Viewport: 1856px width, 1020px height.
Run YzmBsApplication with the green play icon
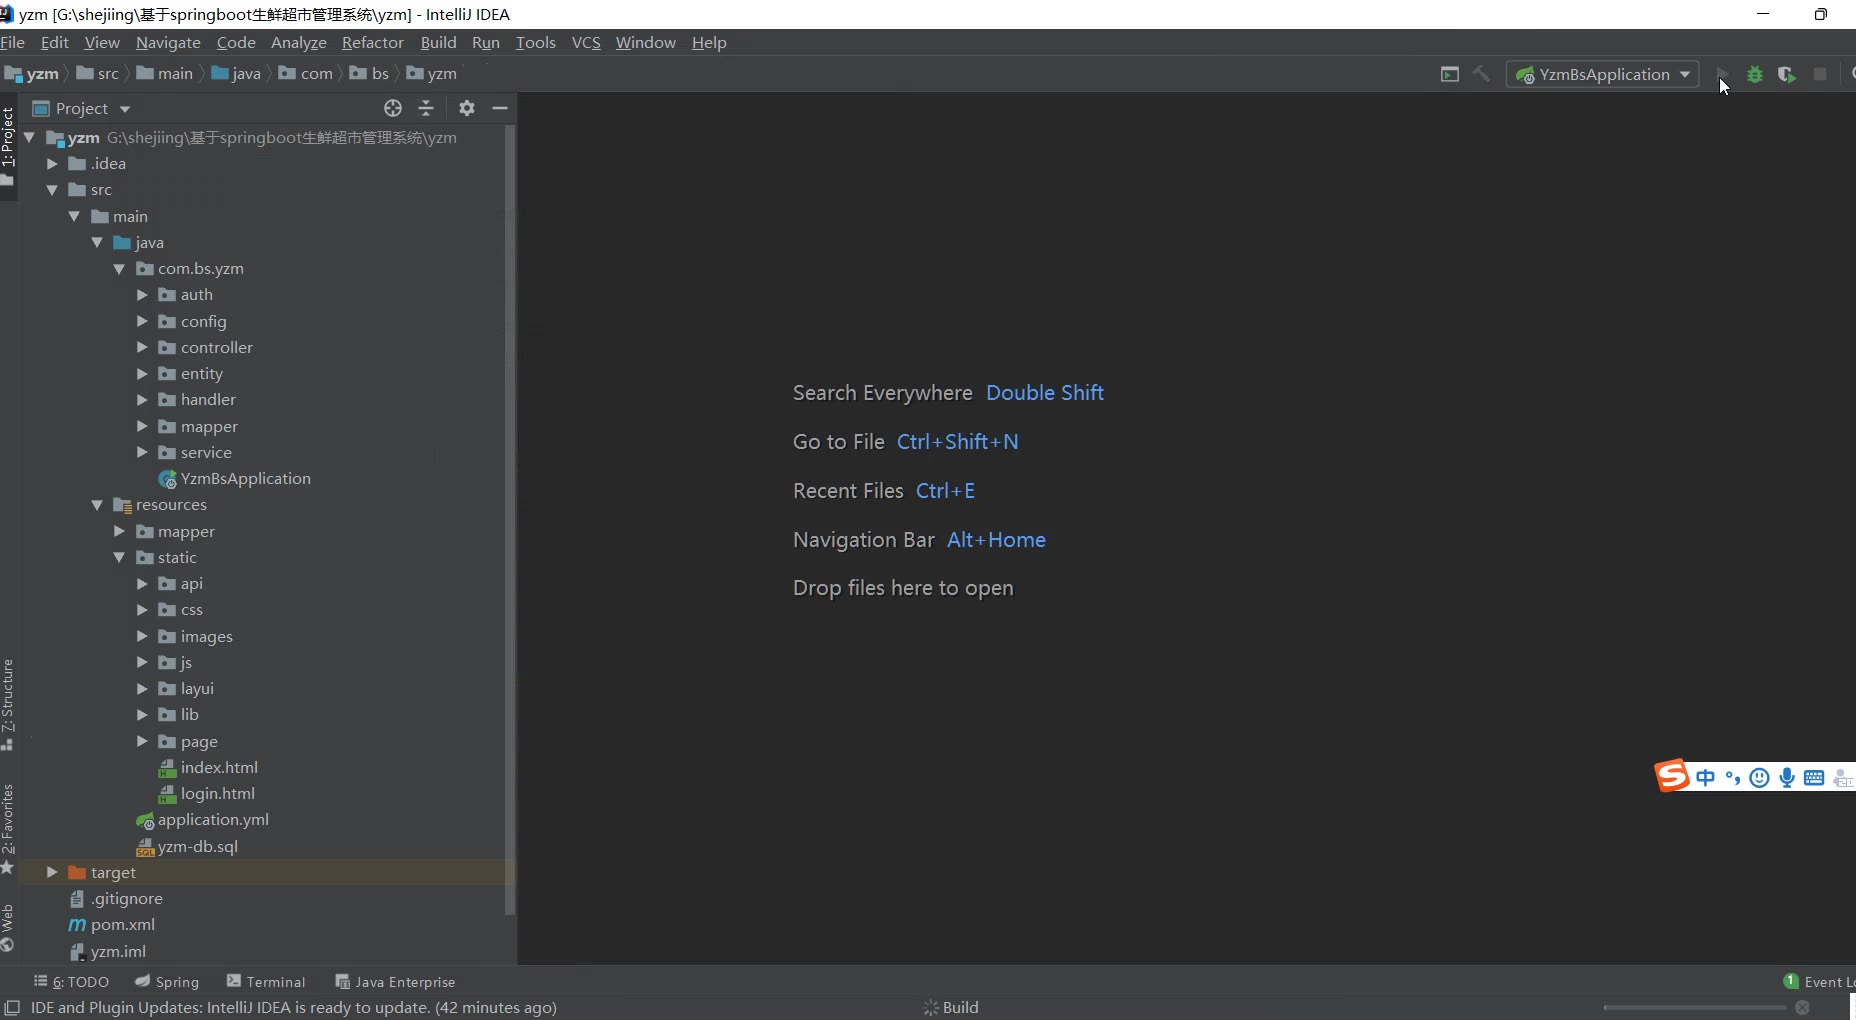1721,74
